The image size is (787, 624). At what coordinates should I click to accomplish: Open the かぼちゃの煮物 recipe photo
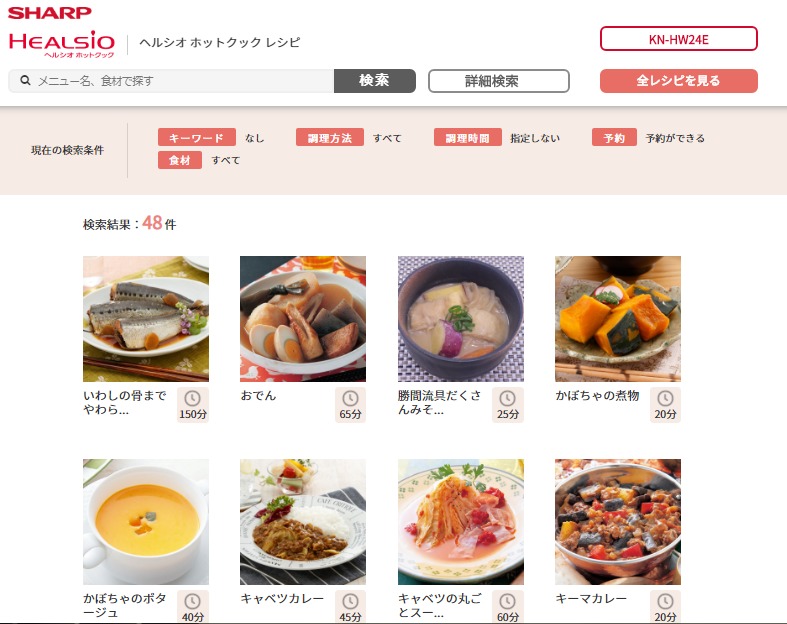click(x=618, y=319)
